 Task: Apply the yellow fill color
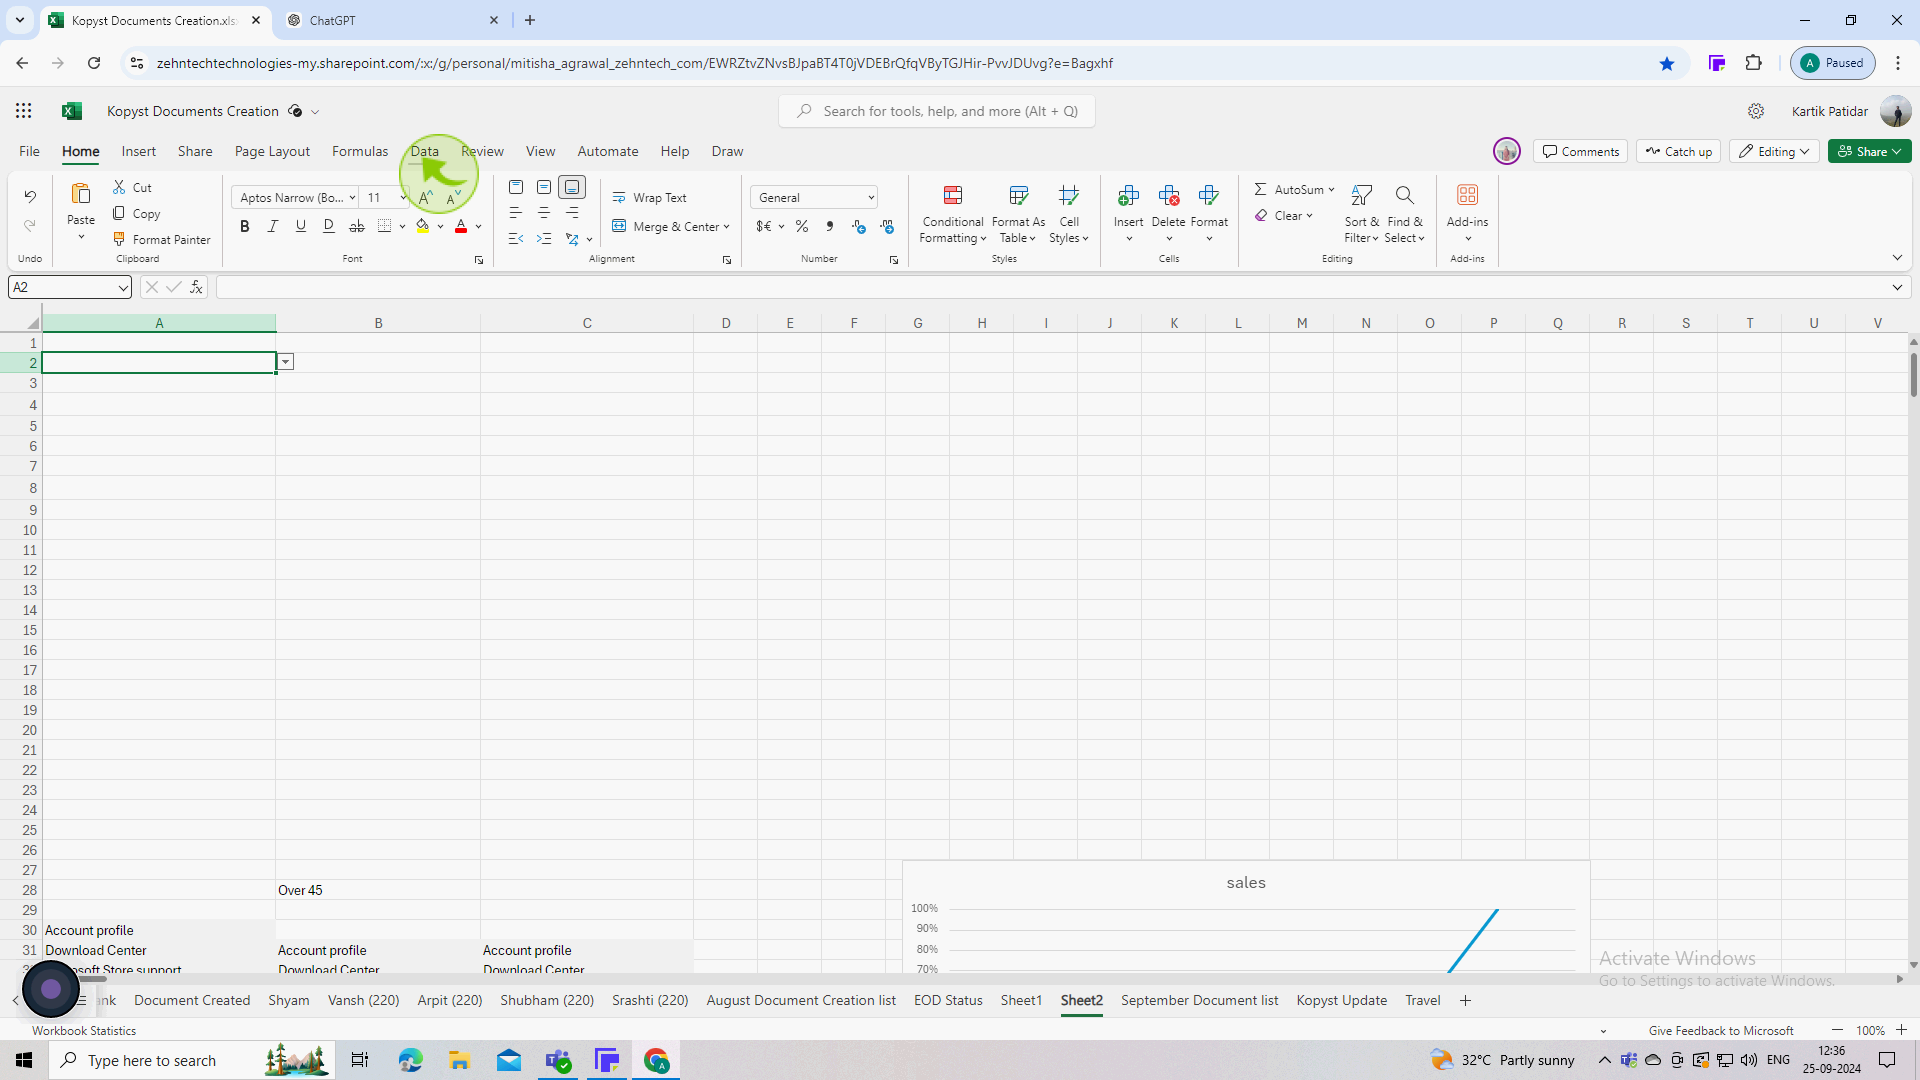pos(423,227)
